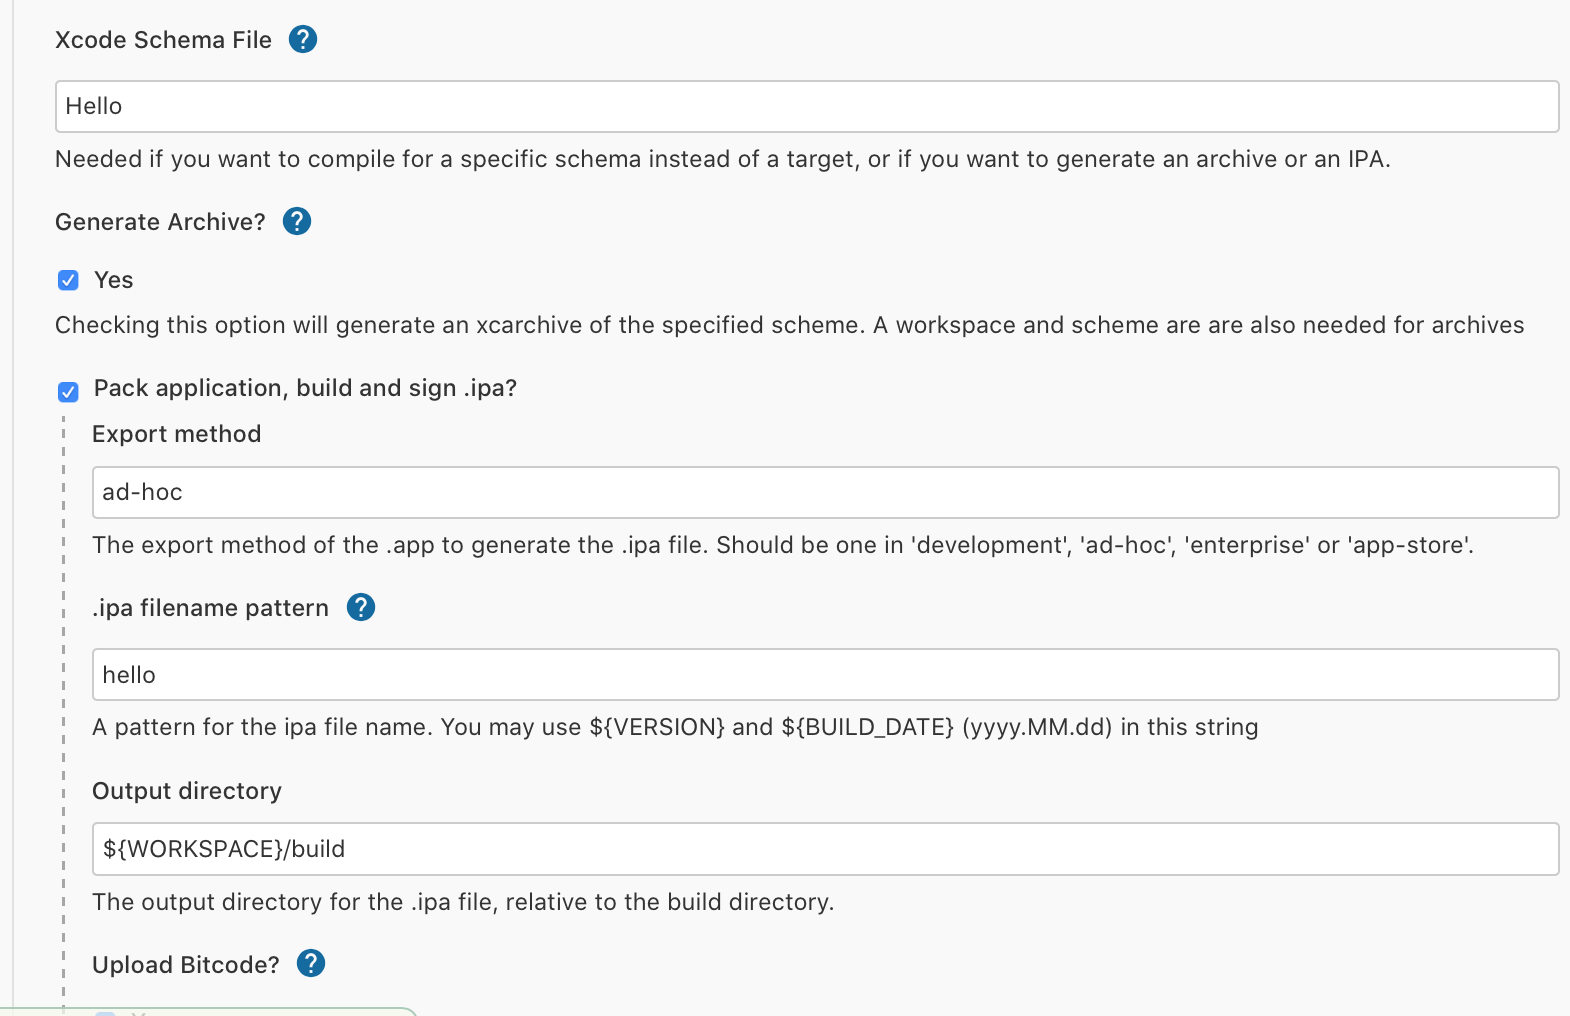Click the Xcode Schema File field containing Hello
The width and height of the screenshot is (1570, 1016).
[x=806, y=107]
